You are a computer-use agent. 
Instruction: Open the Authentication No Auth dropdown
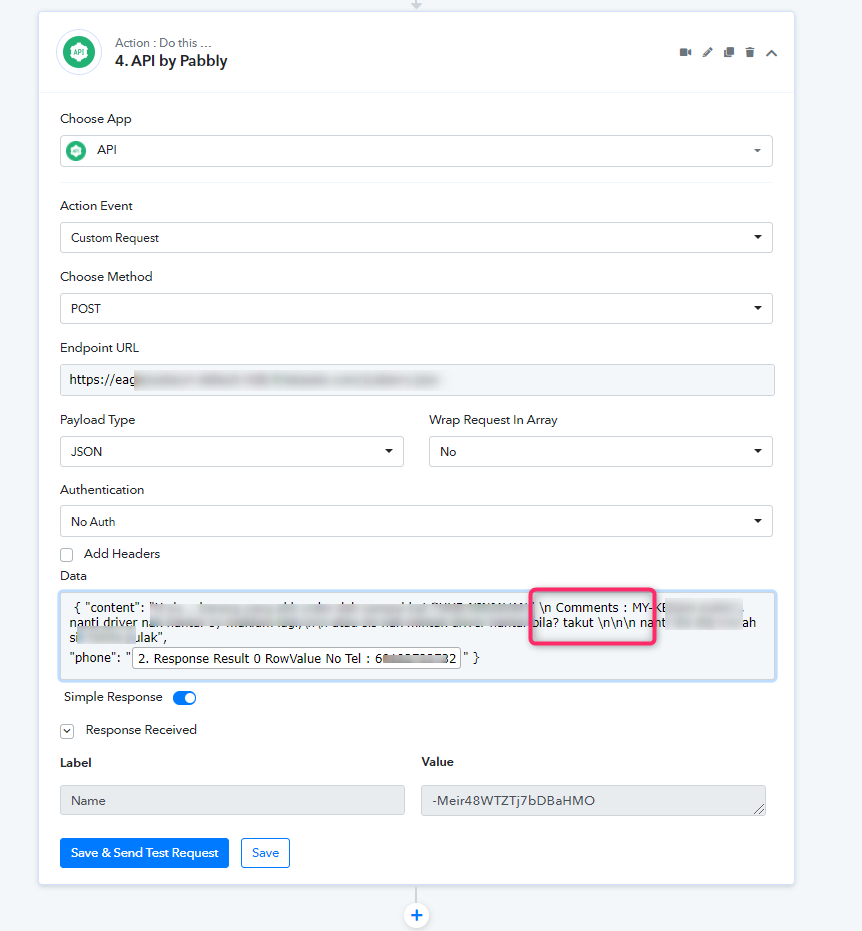coord(416,521)
